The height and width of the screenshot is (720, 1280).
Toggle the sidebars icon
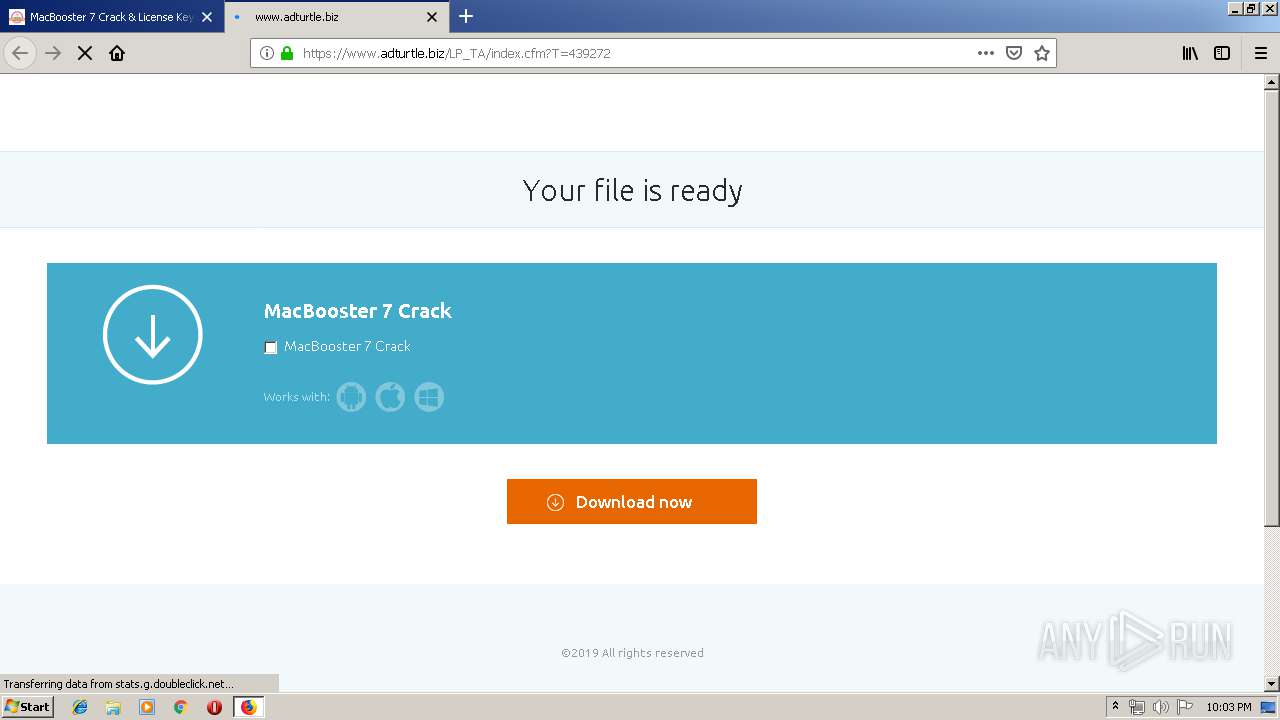[x=1222, y=53]
